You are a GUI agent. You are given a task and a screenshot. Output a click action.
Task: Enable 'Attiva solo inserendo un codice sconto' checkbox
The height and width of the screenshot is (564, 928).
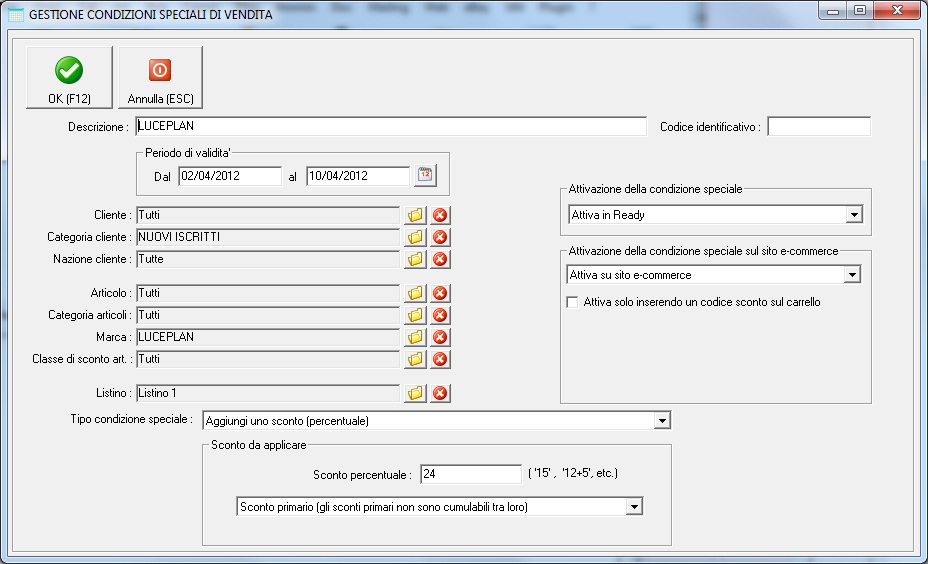(x=572, y=302)
